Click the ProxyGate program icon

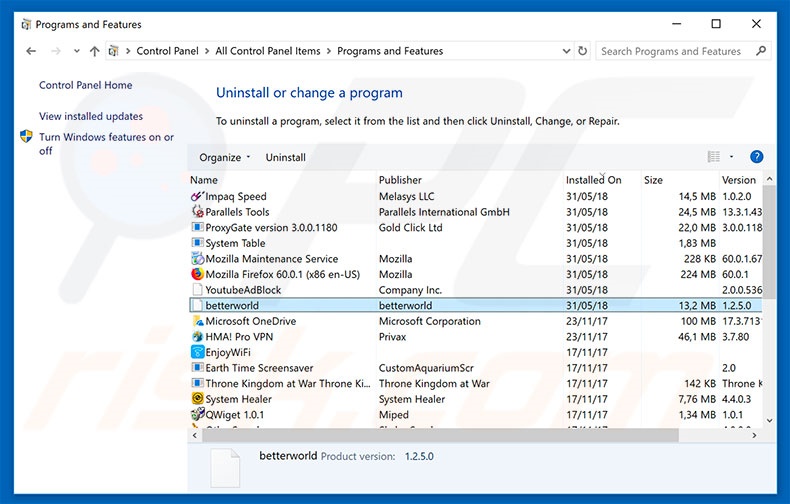coord(198,227)
